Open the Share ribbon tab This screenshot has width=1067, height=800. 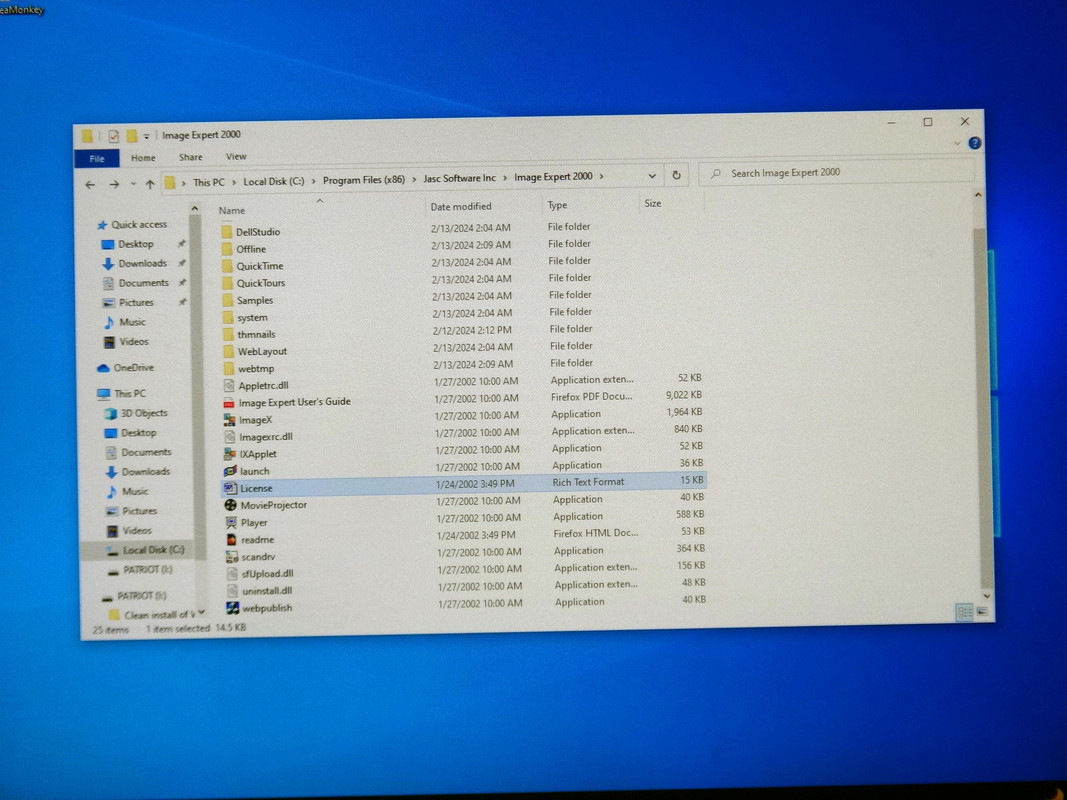(191, 157)
